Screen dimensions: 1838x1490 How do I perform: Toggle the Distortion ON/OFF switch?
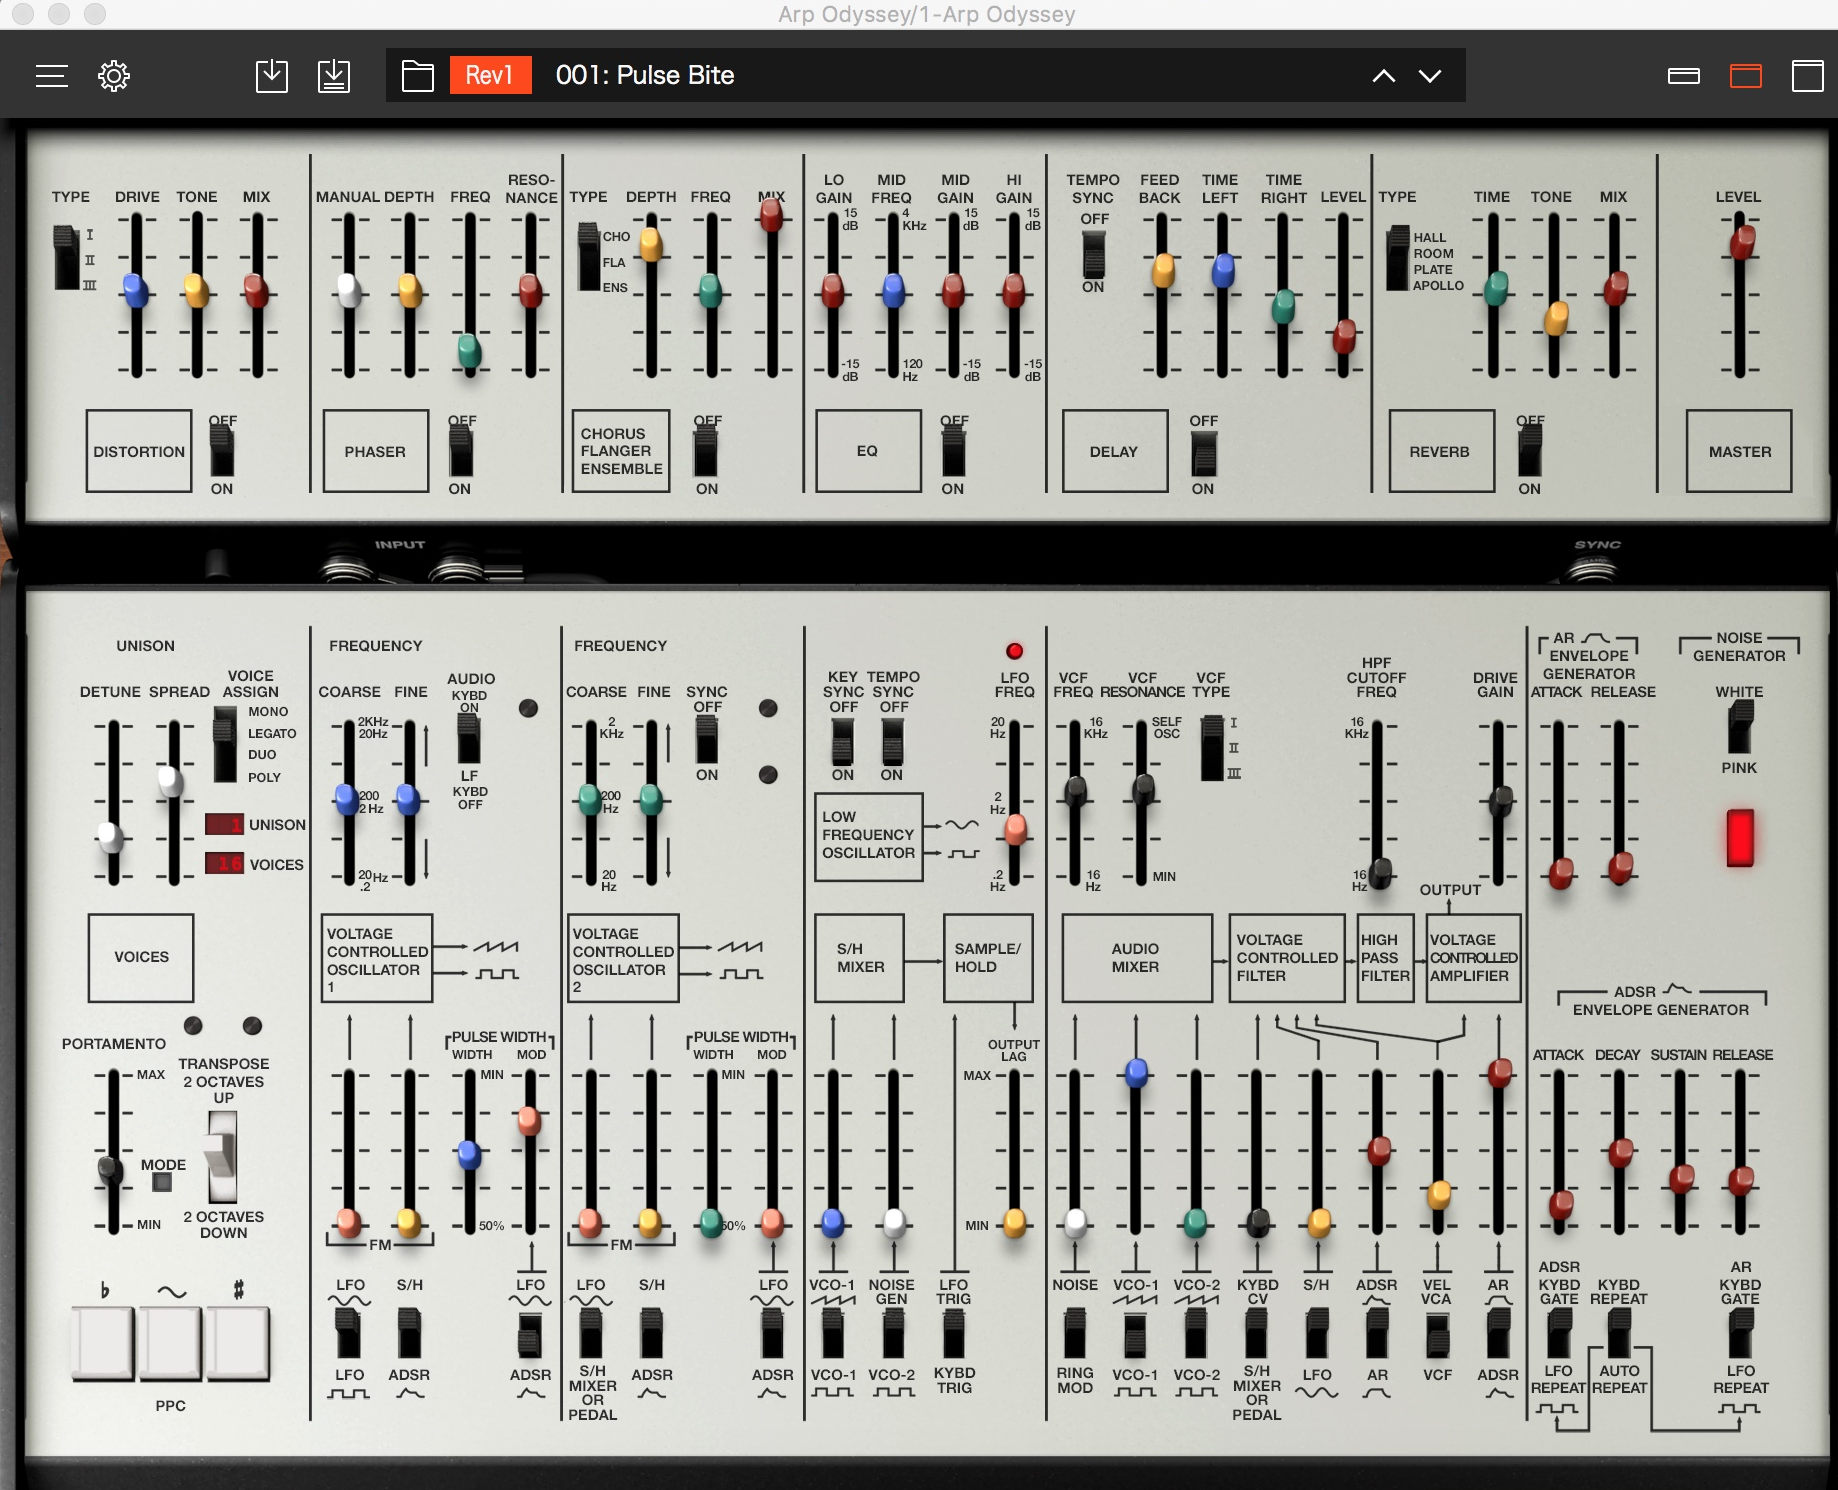pos(222,452)
